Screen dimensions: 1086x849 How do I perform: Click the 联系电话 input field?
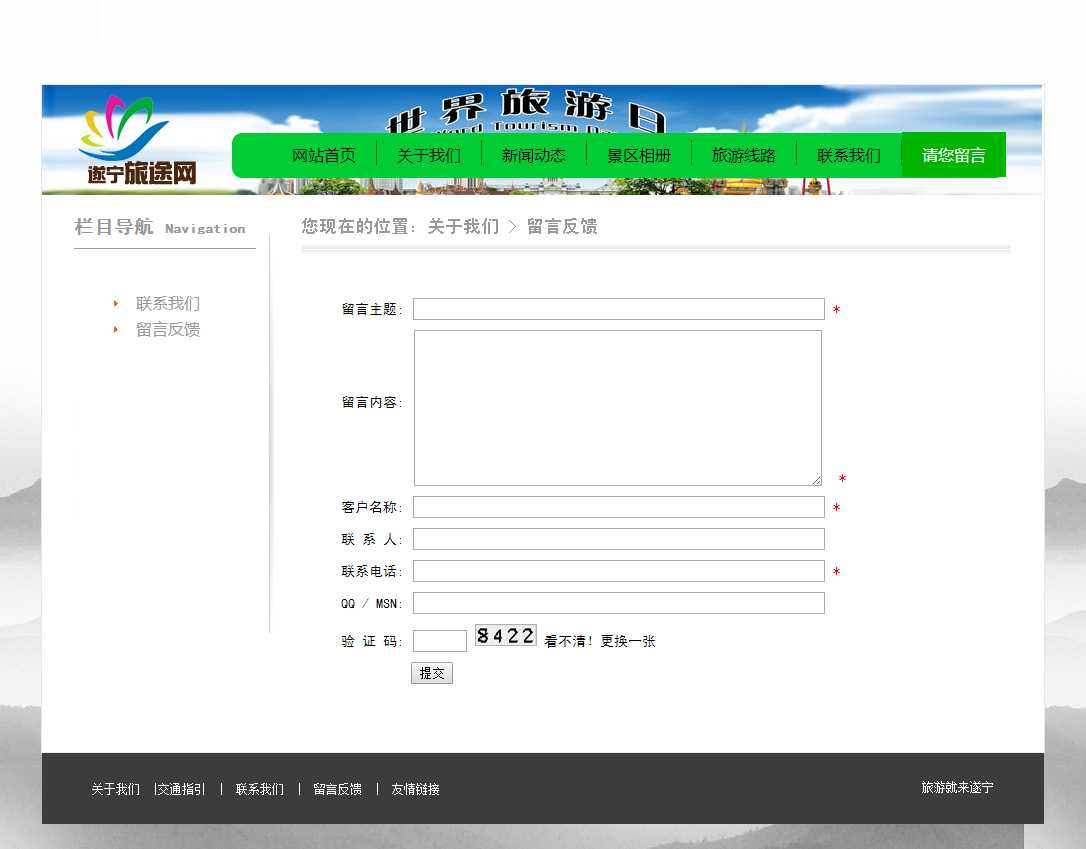coord(618,571)
